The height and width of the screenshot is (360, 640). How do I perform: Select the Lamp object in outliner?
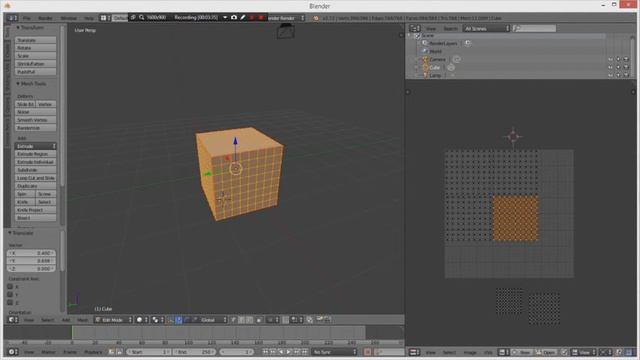pyautogui.click(x=435, y=76)
